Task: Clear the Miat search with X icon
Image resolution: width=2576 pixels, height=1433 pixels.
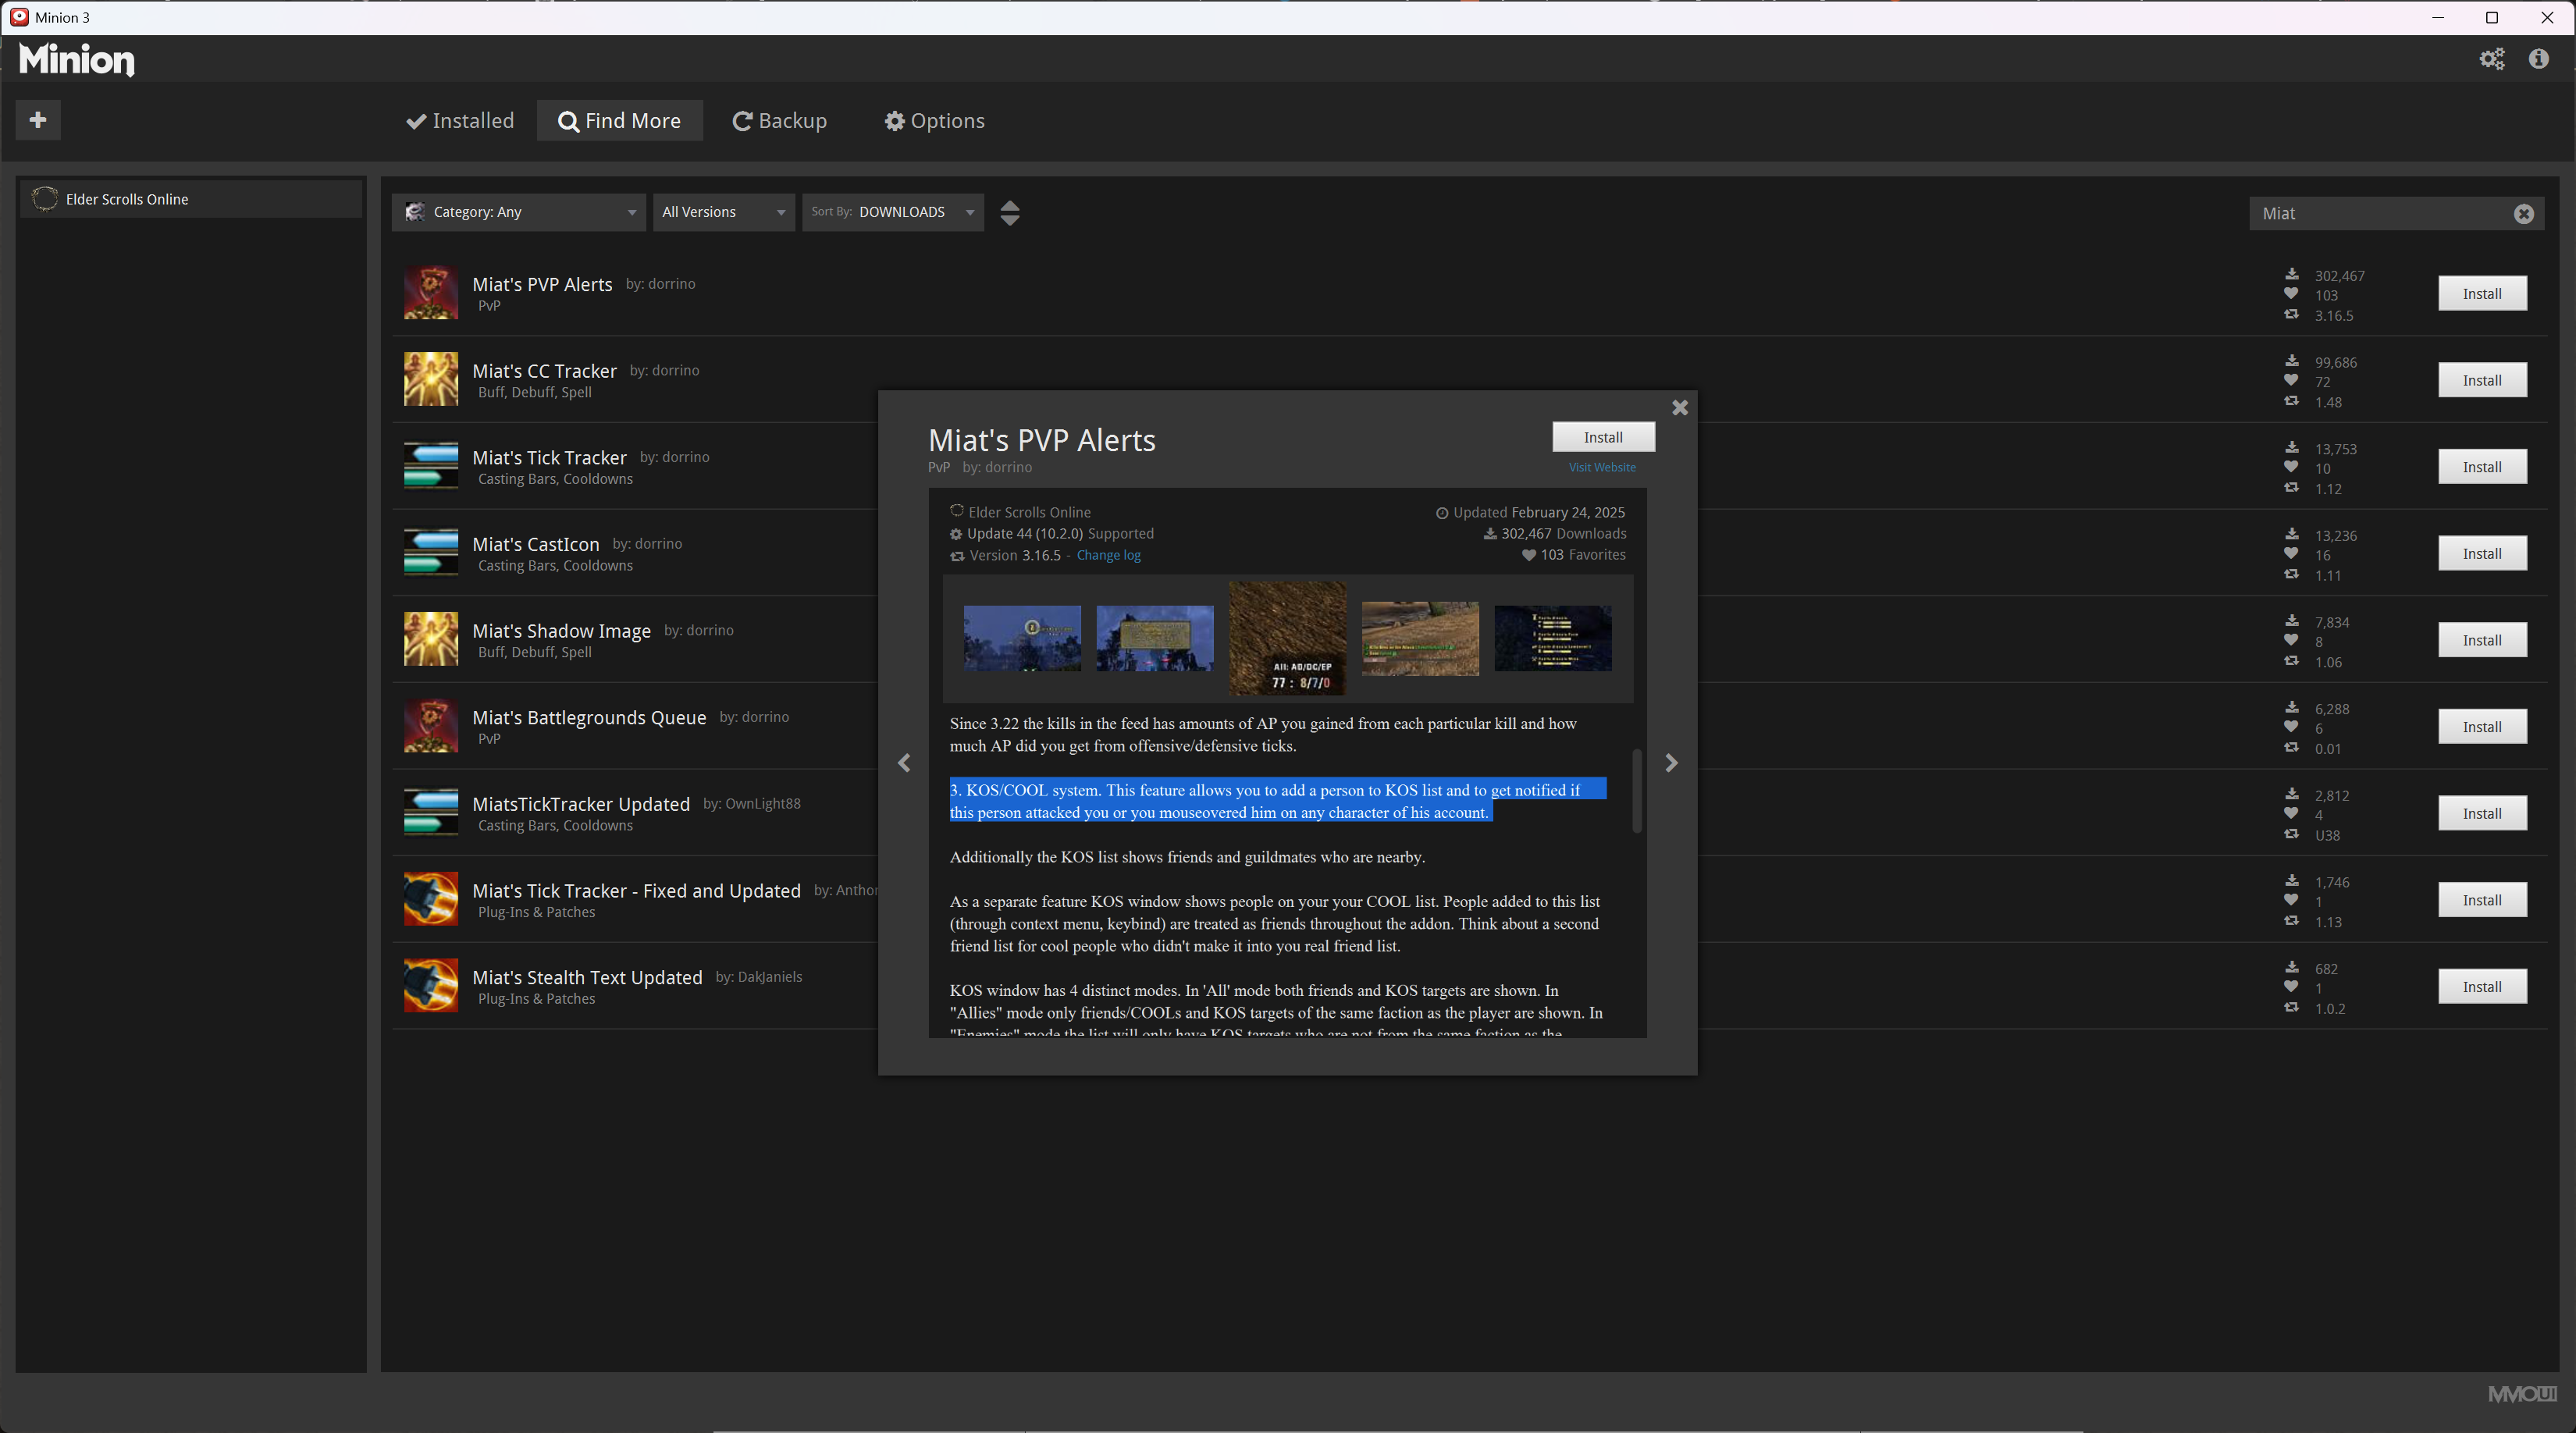Action: click(2523, 213)
